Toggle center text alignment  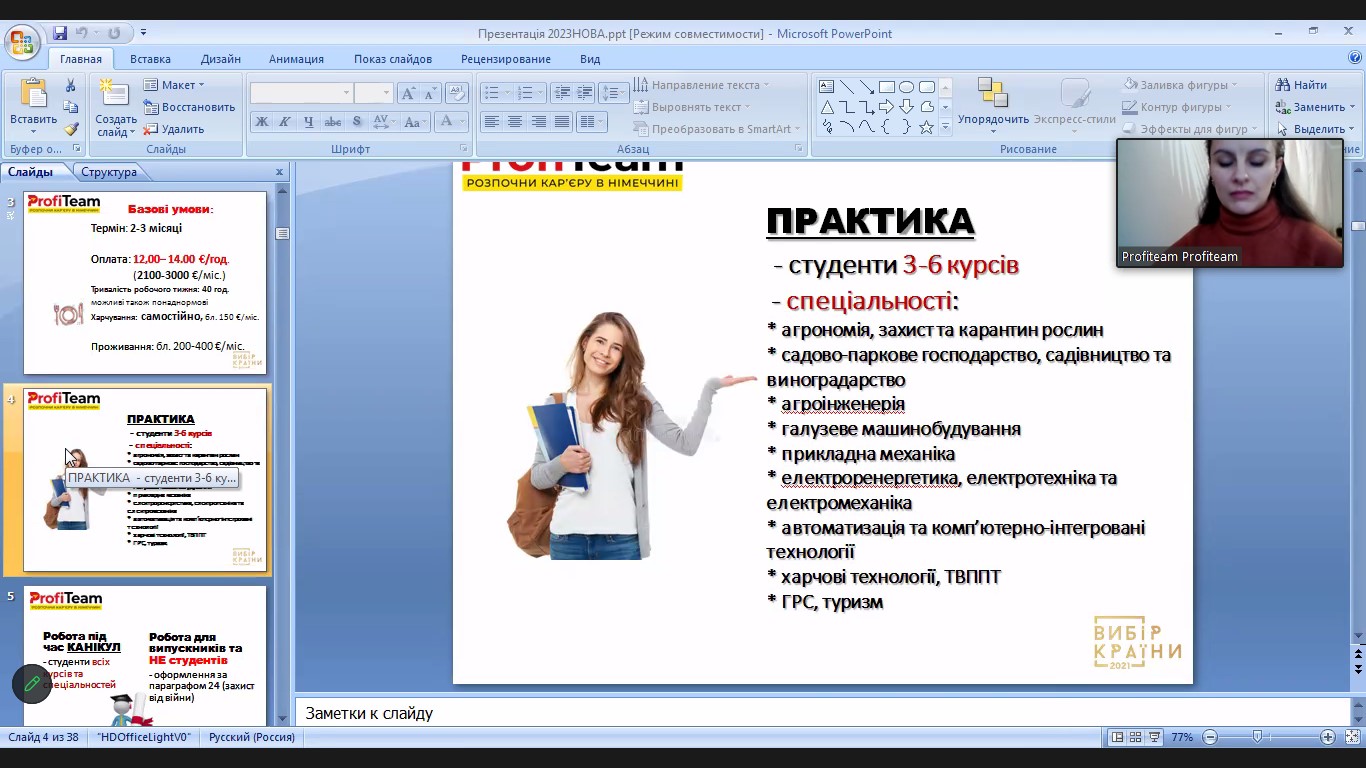click(x=515, y=122)
